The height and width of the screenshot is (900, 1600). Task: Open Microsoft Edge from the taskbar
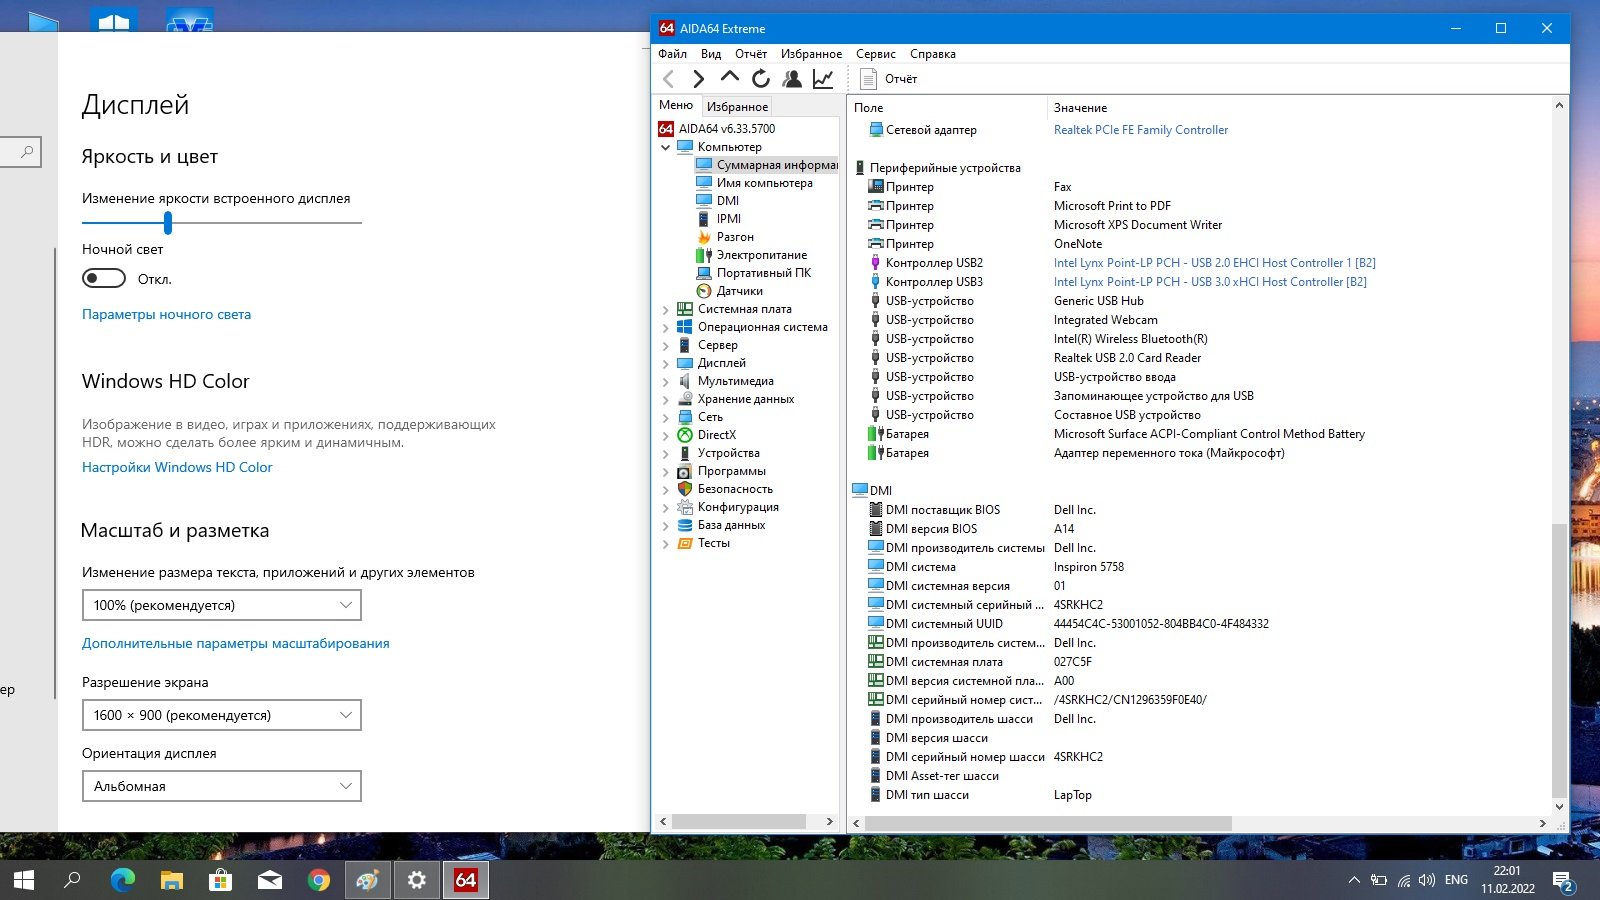(122, 880)
